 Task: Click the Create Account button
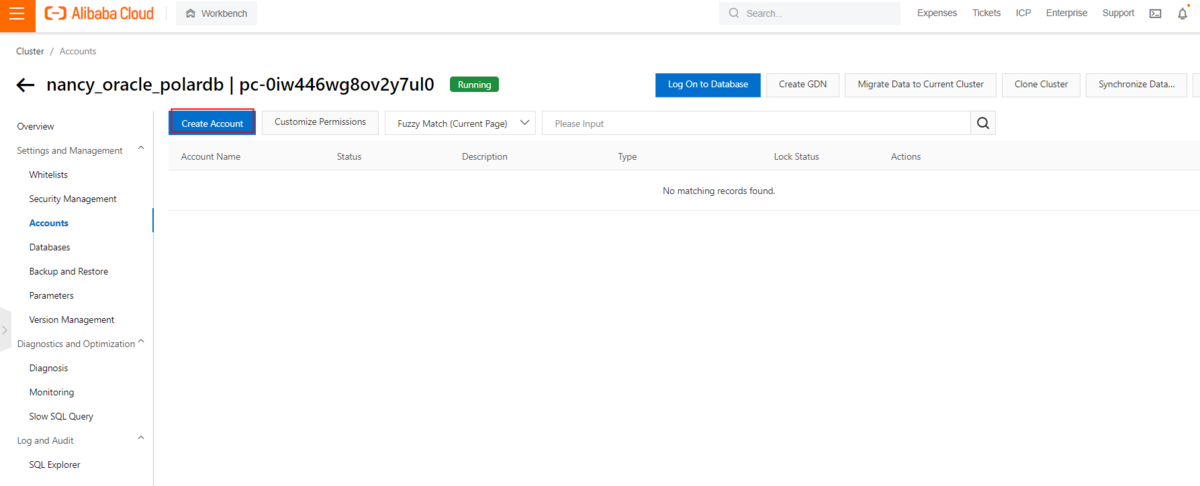212,123
